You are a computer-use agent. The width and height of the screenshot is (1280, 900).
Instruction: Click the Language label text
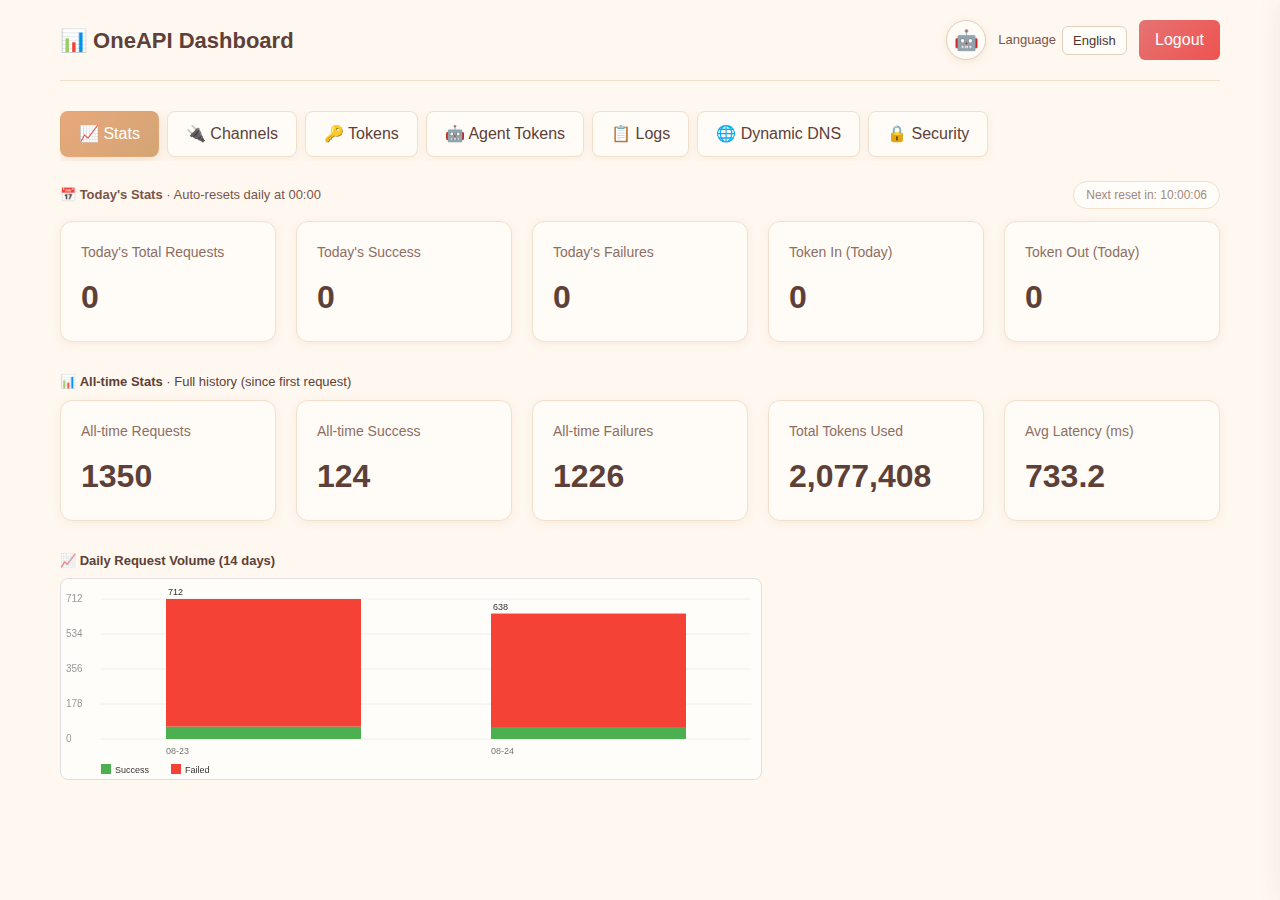(x=1027, y=40)
